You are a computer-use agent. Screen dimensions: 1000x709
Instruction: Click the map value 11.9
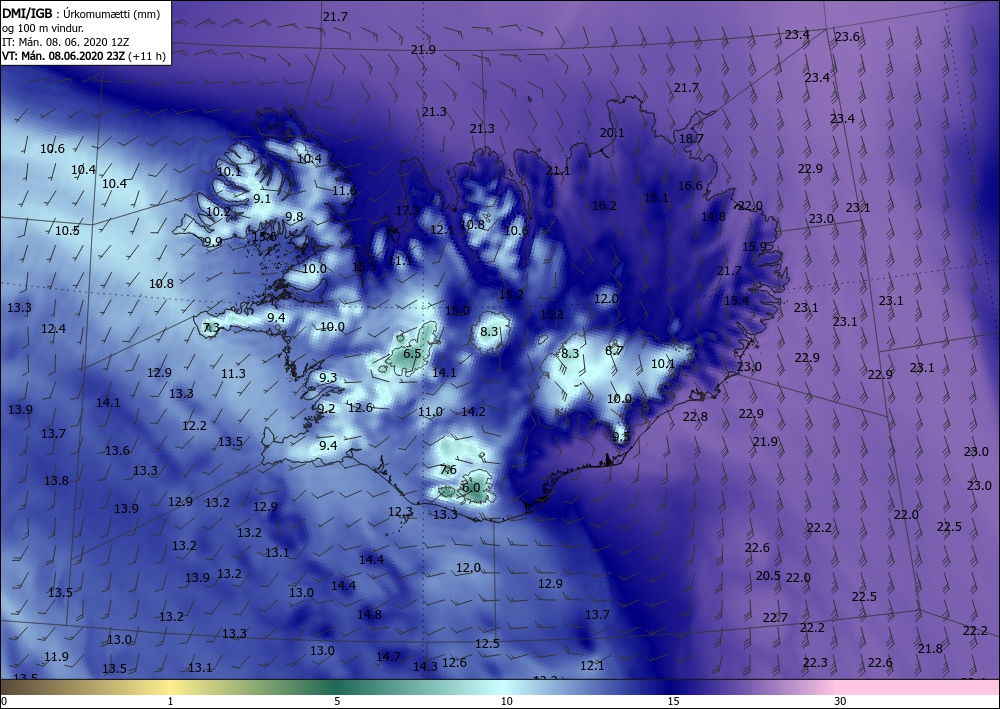point(57,656)
